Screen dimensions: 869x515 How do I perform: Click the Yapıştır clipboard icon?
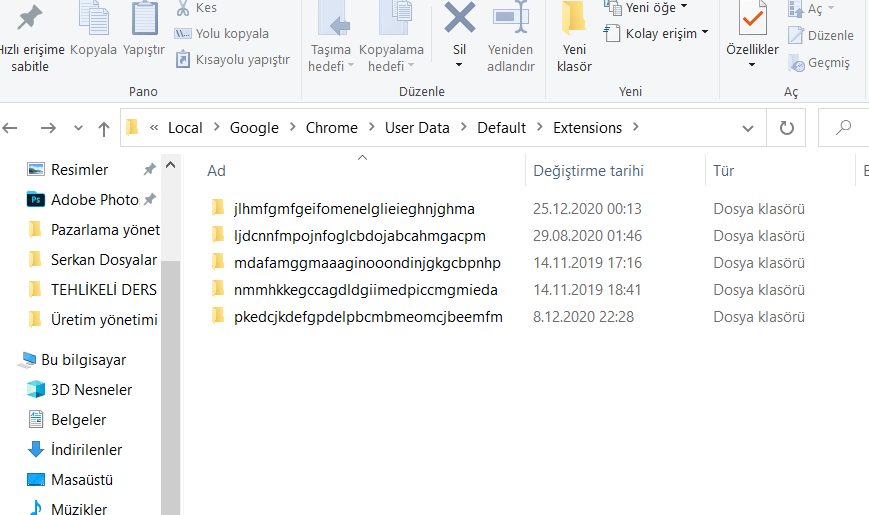144,18
